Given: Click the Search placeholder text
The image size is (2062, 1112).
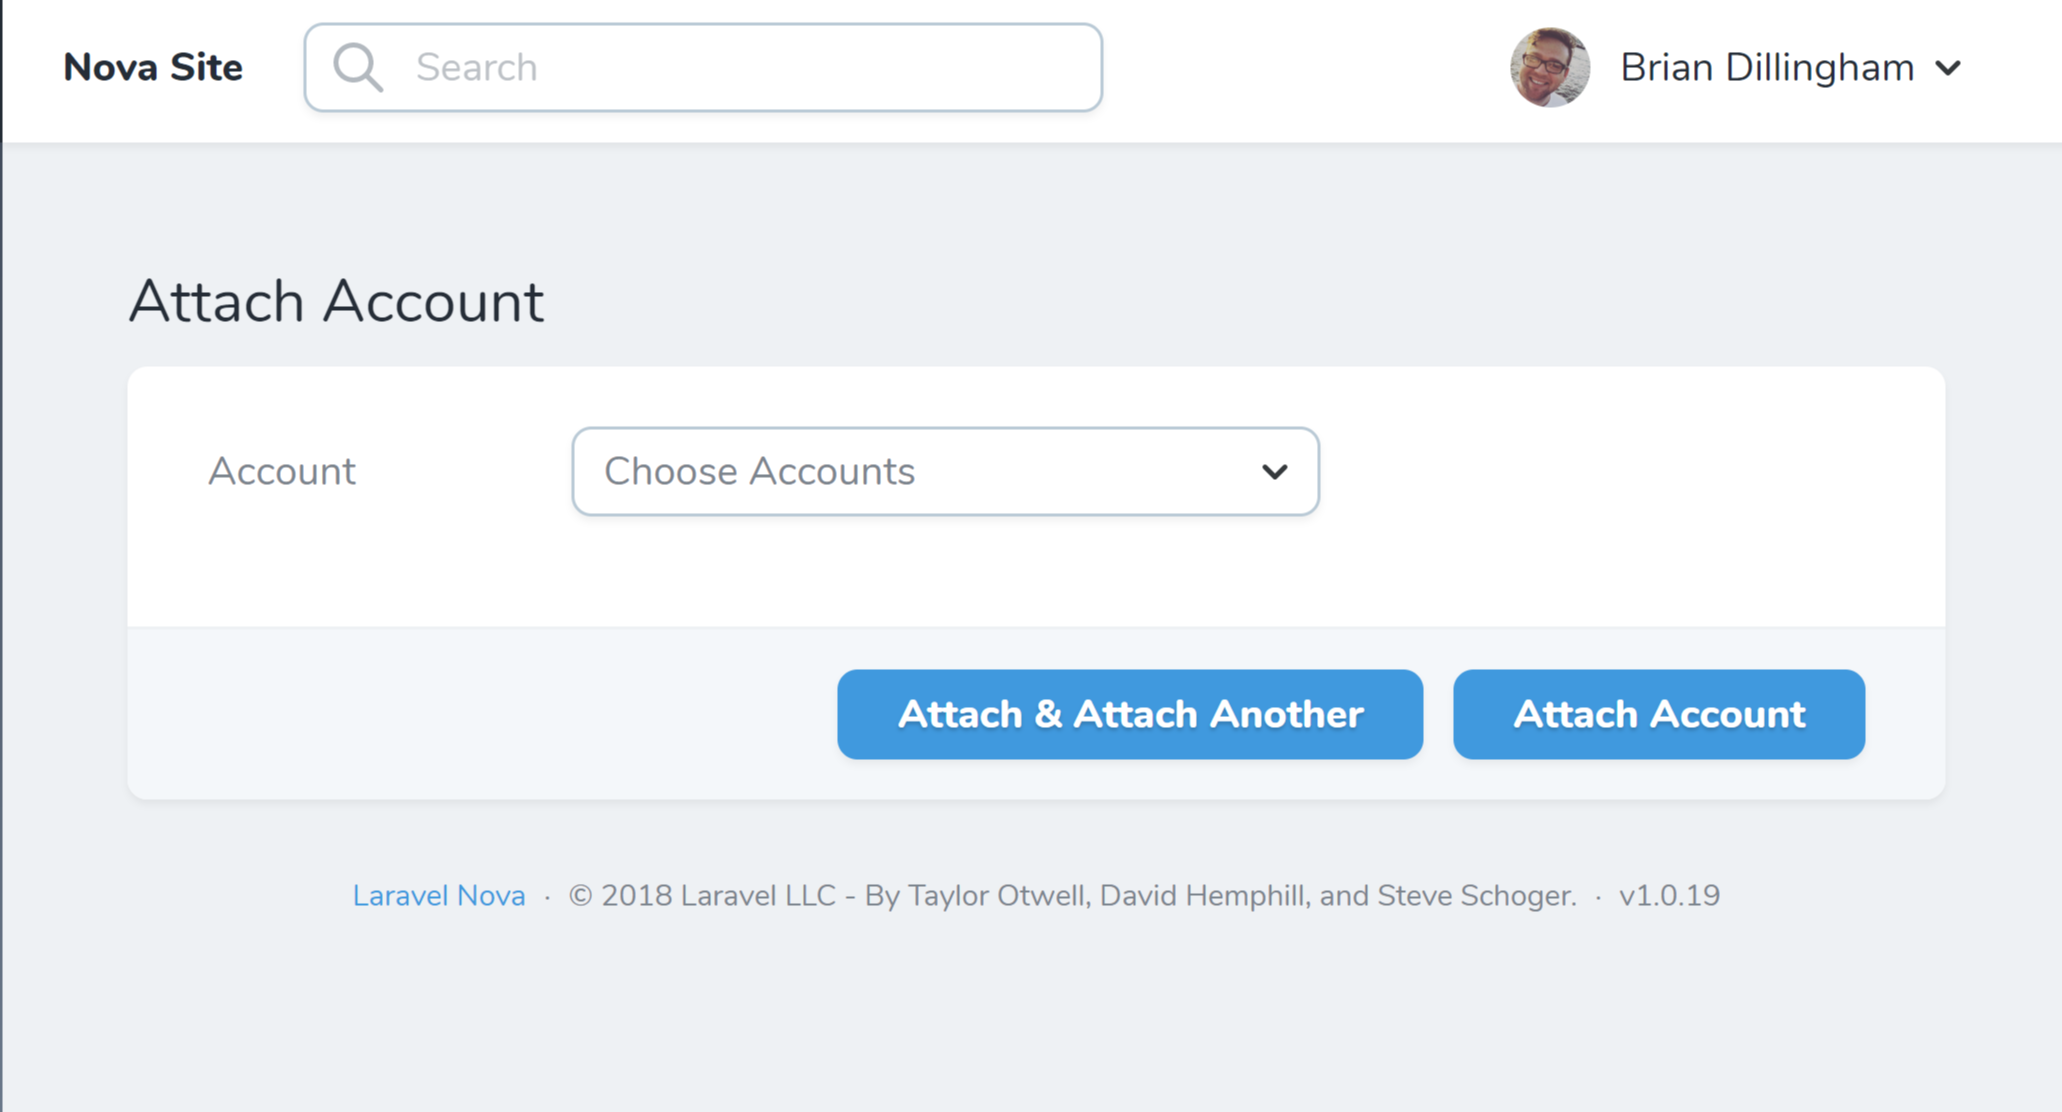Looking at the screenshot, I should tap(476, 67).
